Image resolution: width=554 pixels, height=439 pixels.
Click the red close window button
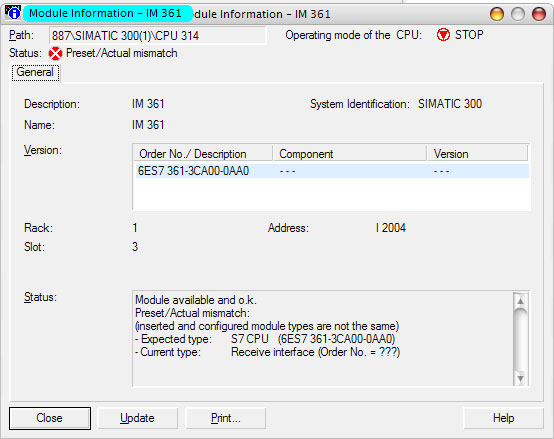[x=539, y=14]
